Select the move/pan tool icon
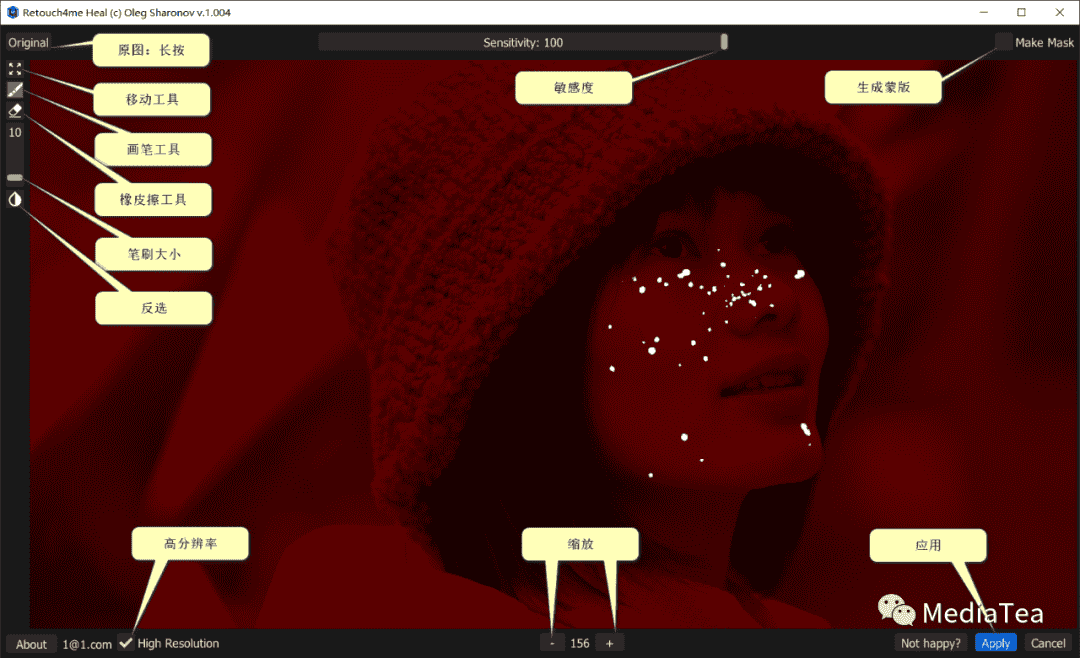 (14, 69)
